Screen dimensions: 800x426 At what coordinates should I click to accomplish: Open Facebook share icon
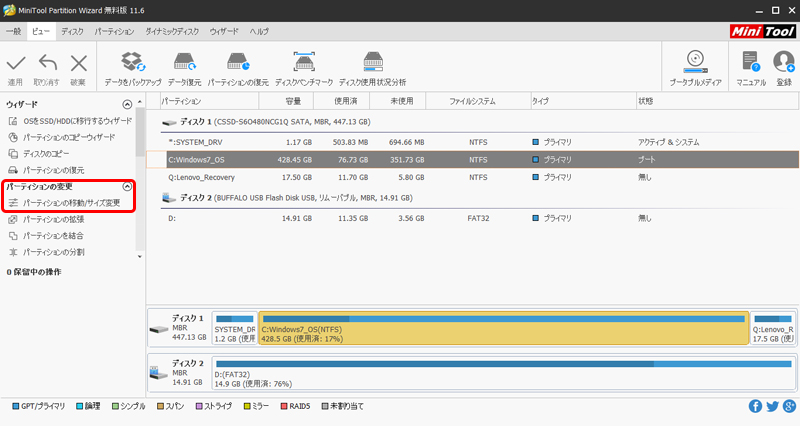755,406
